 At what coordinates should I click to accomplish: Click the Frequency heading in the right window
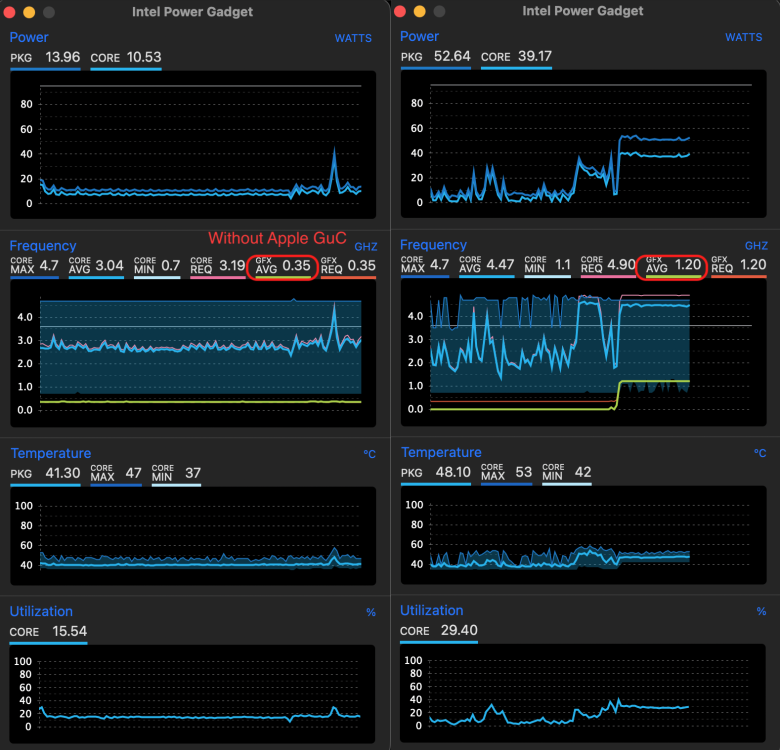(434, 245)
